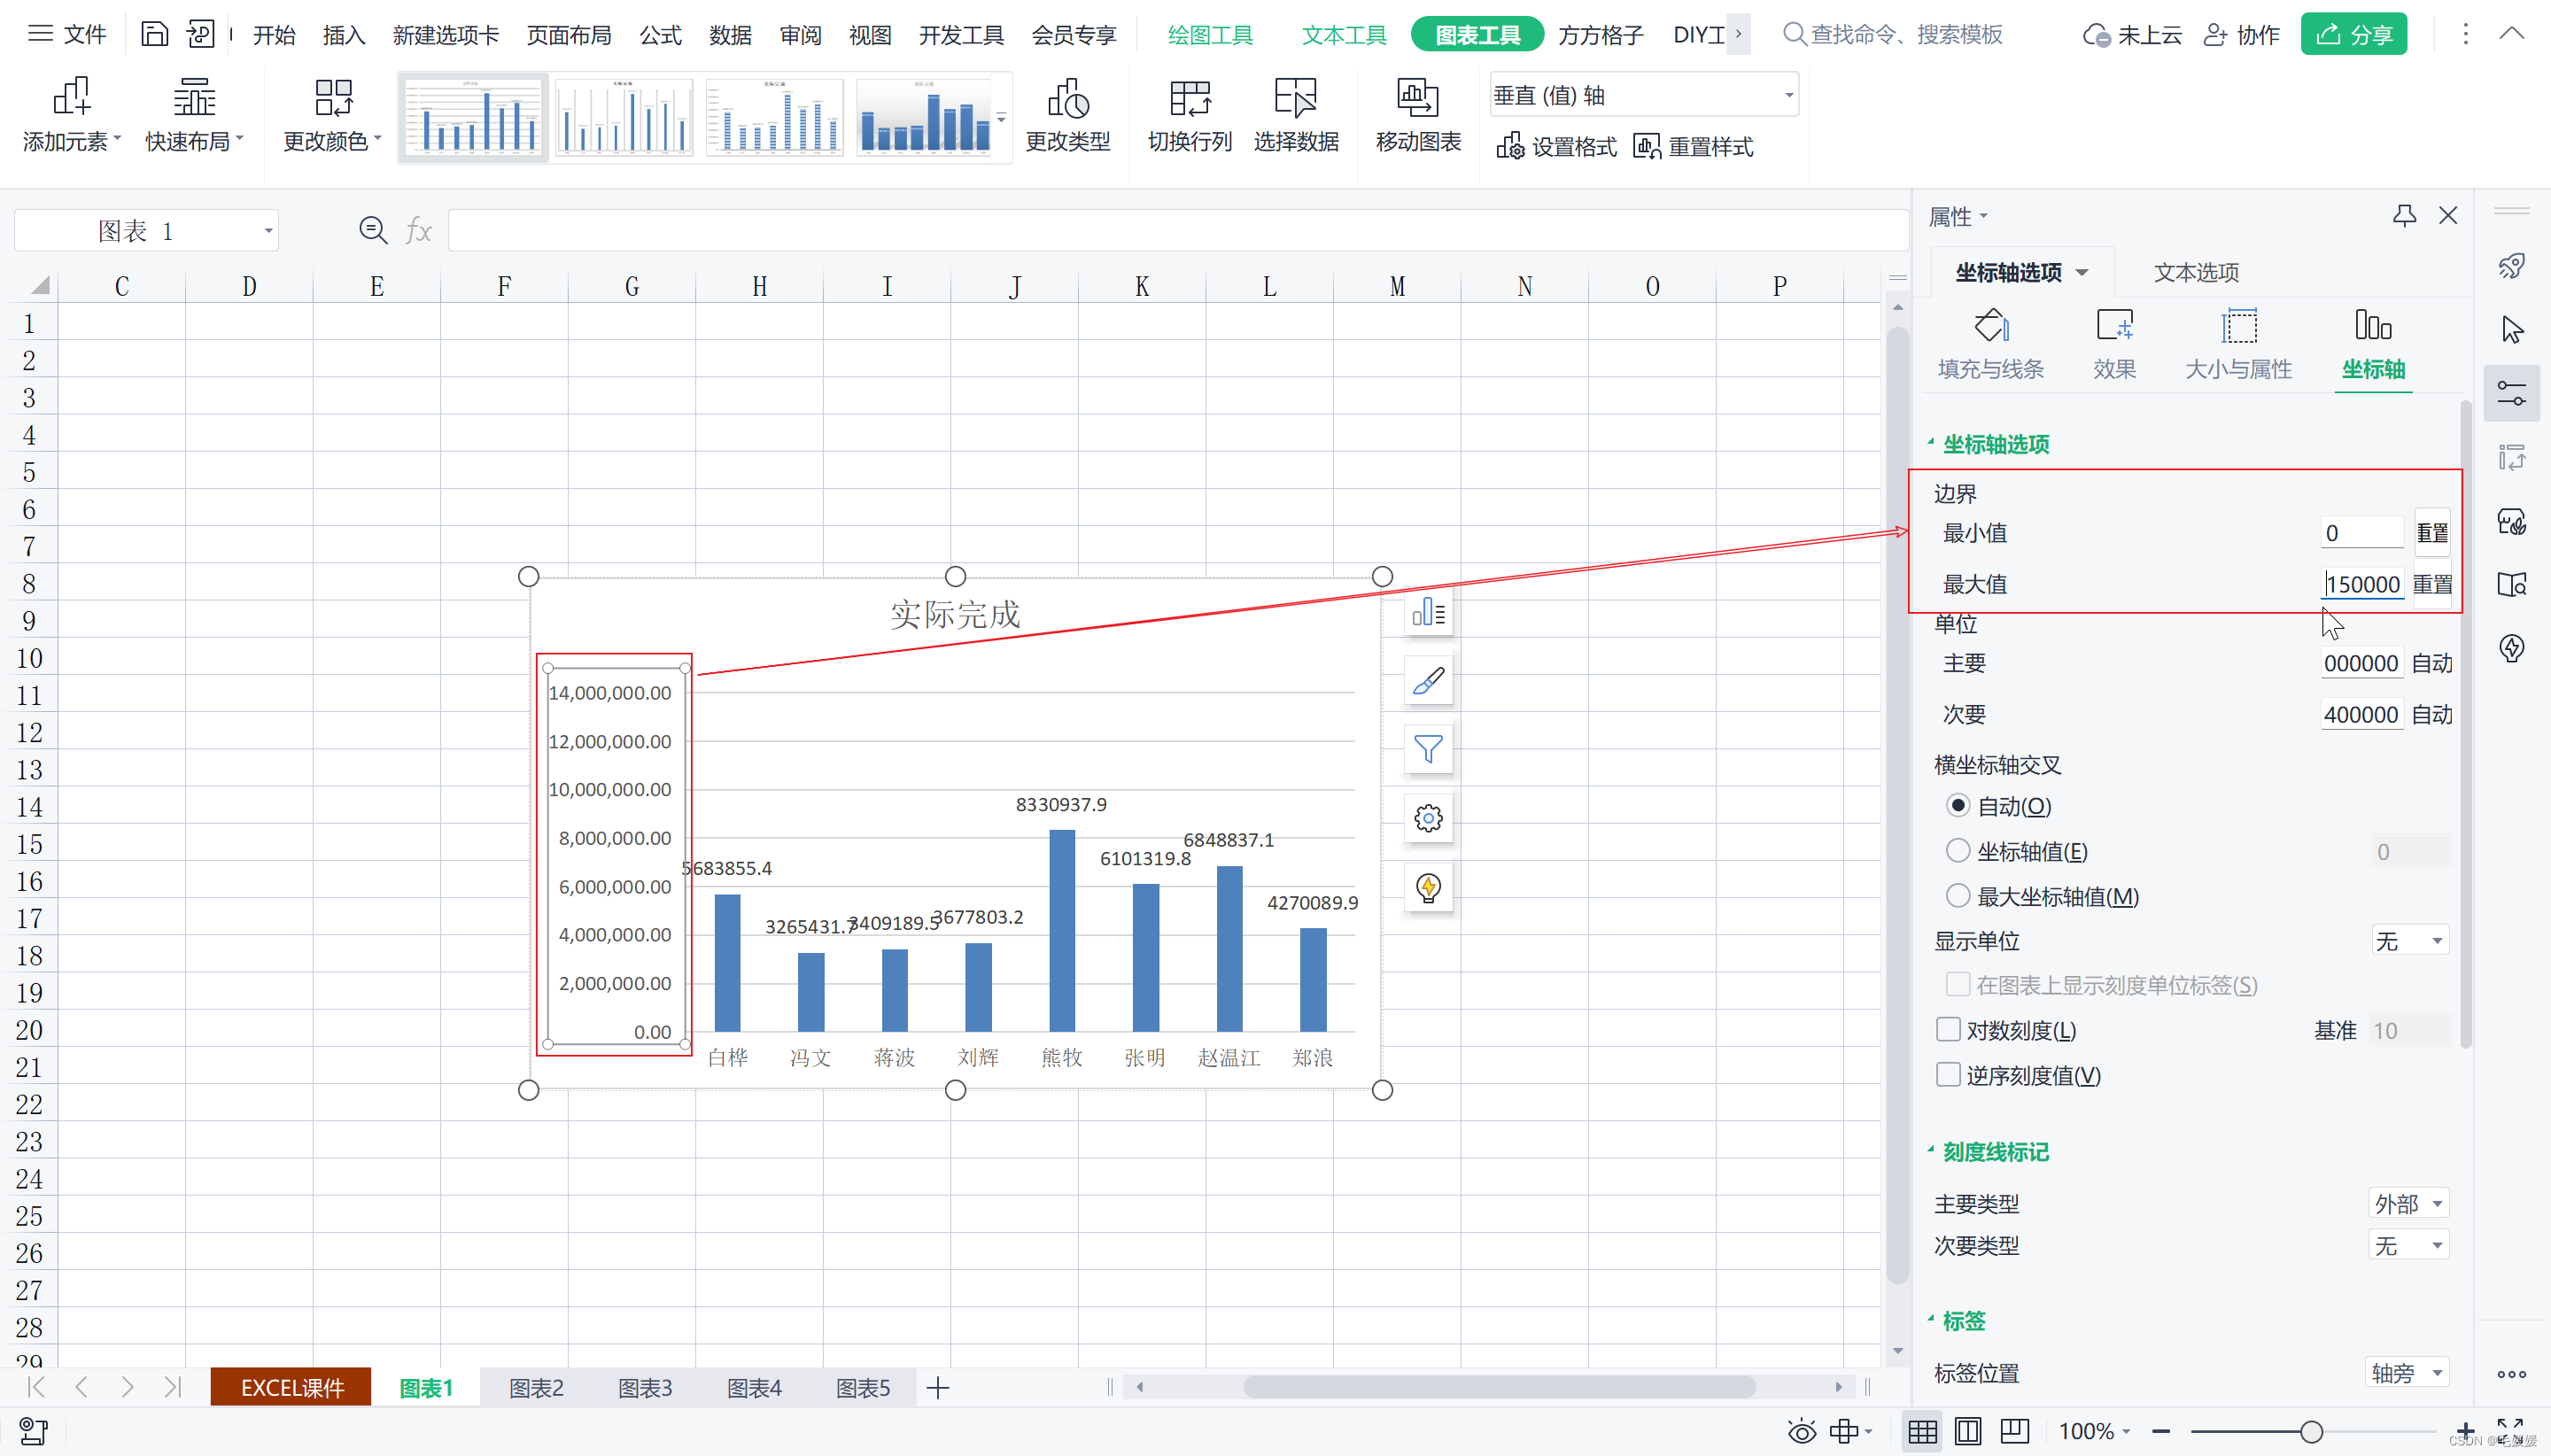Enable the 逆序刻度值(V) checkbox

[x=1948, y=1074]
